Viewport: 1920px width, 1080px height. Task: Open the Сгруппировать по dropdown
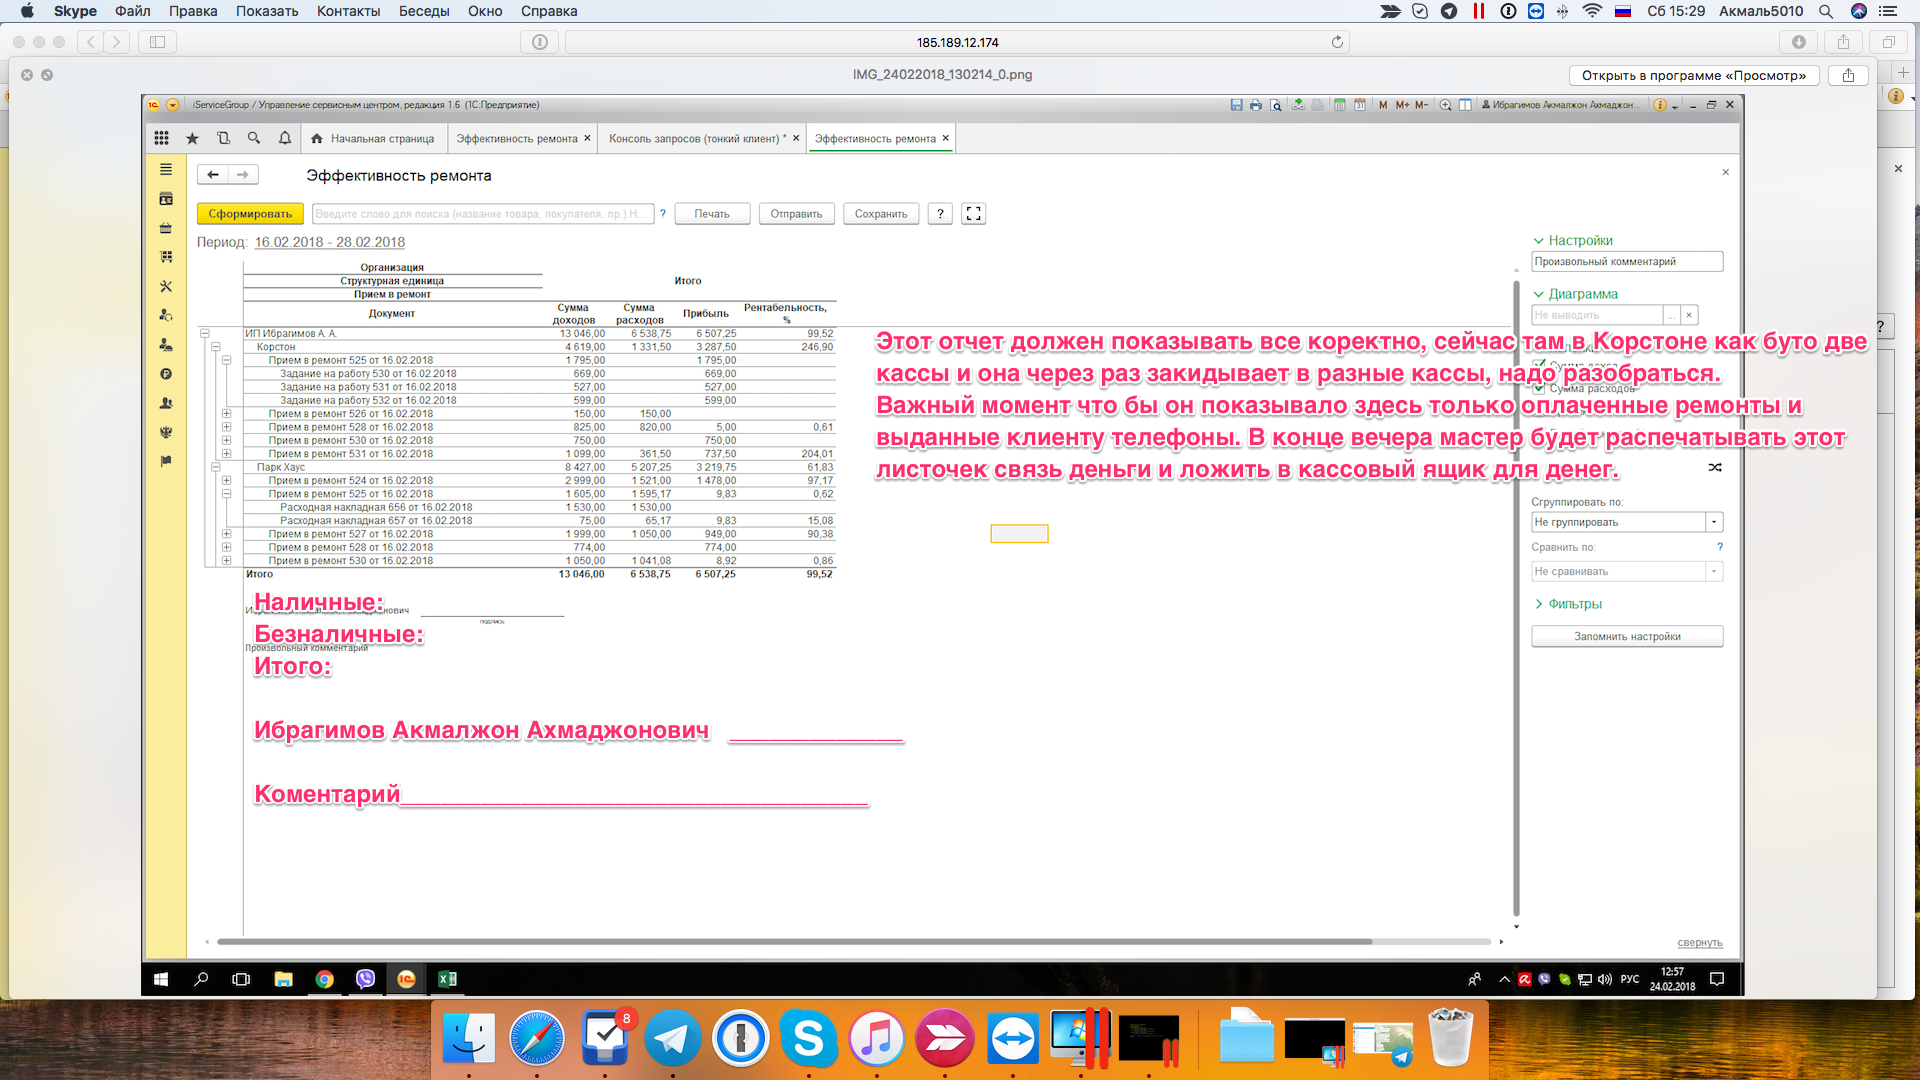point(1714,522)
